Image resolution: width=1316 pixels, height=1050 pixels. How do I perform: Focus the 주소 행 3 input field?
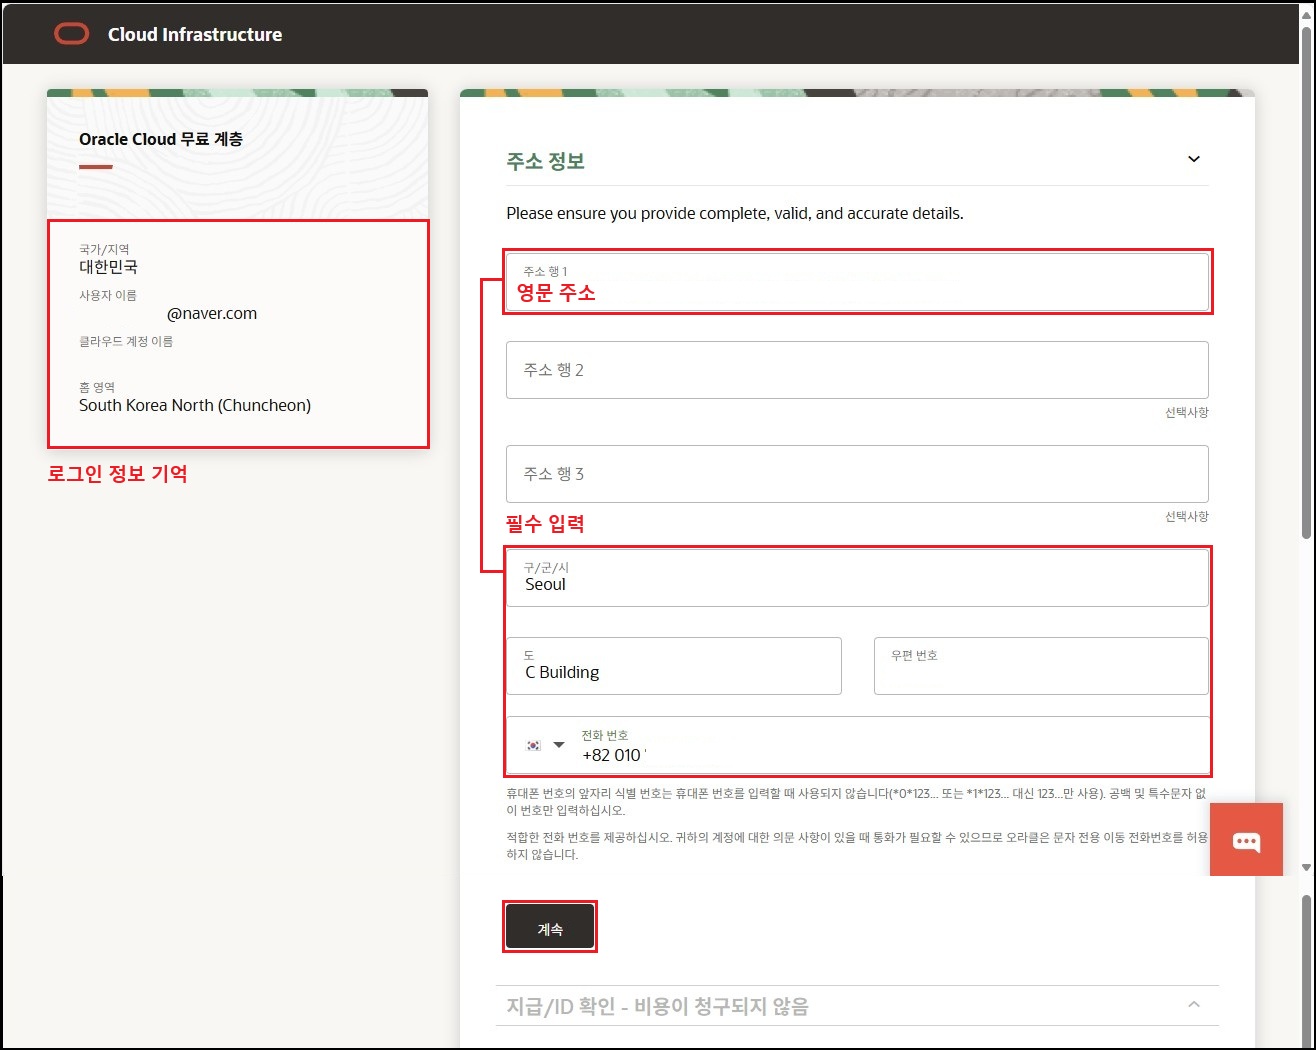[x=857, y=474]
